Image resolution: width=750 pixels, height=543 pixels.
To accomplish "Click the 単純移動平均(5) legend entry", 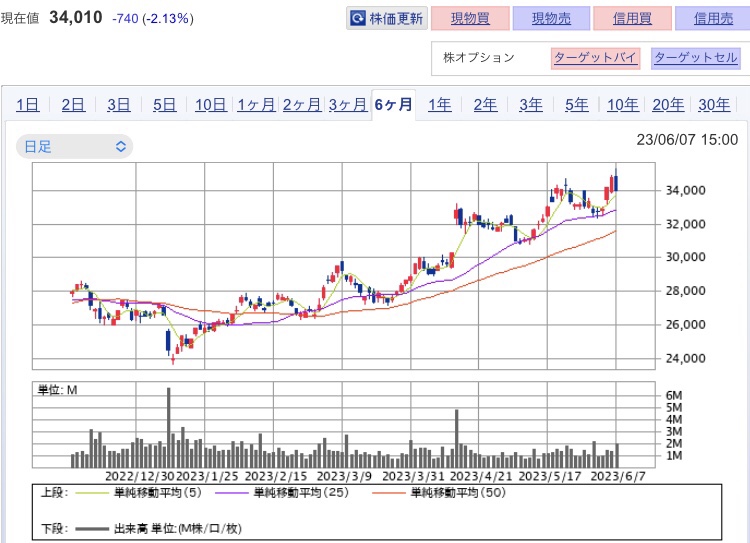I will [x=138, y=493].
